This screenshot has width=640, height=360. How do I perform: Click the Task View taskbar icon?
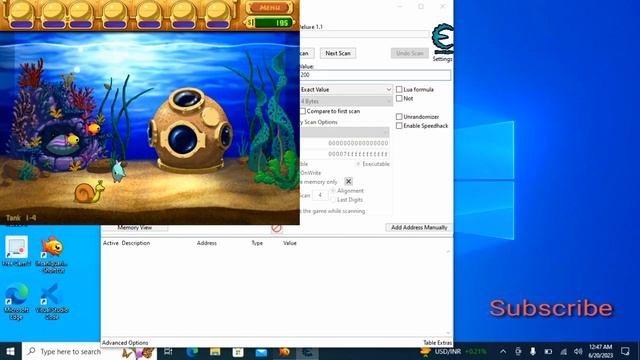coord(168,351)
